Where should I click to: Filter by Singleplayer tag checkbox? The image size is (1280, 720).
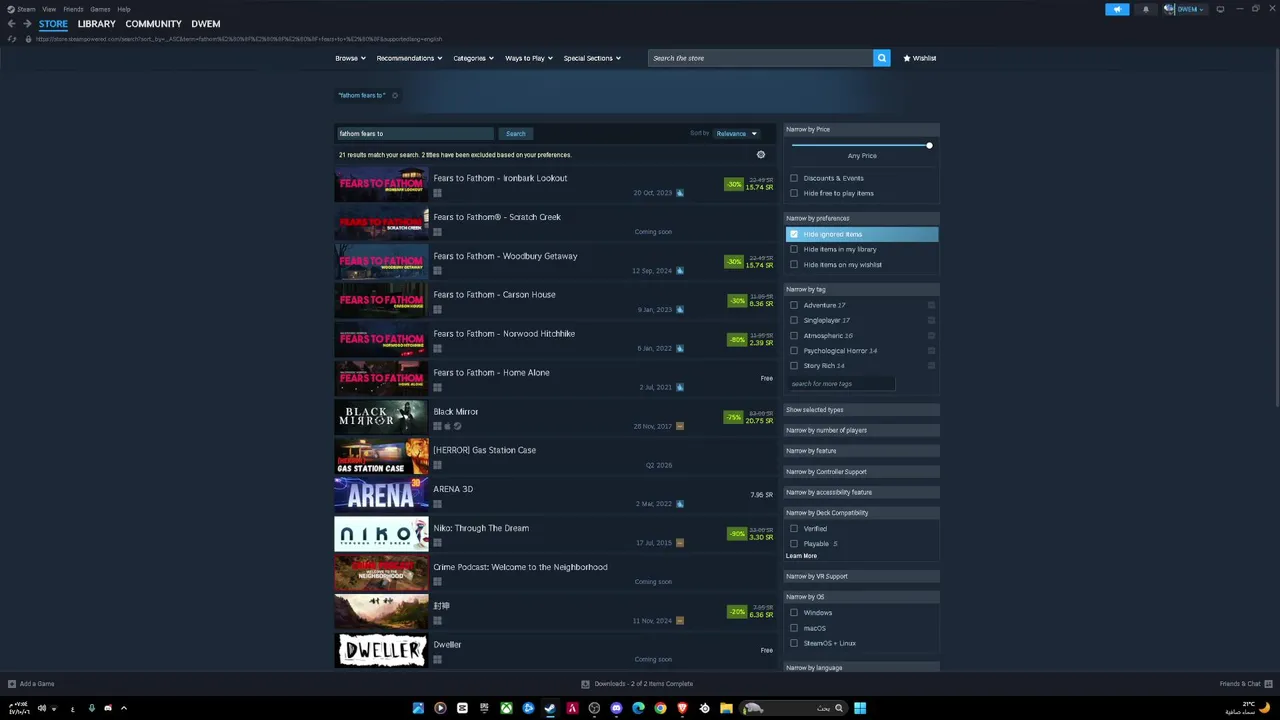pos(794,320)
